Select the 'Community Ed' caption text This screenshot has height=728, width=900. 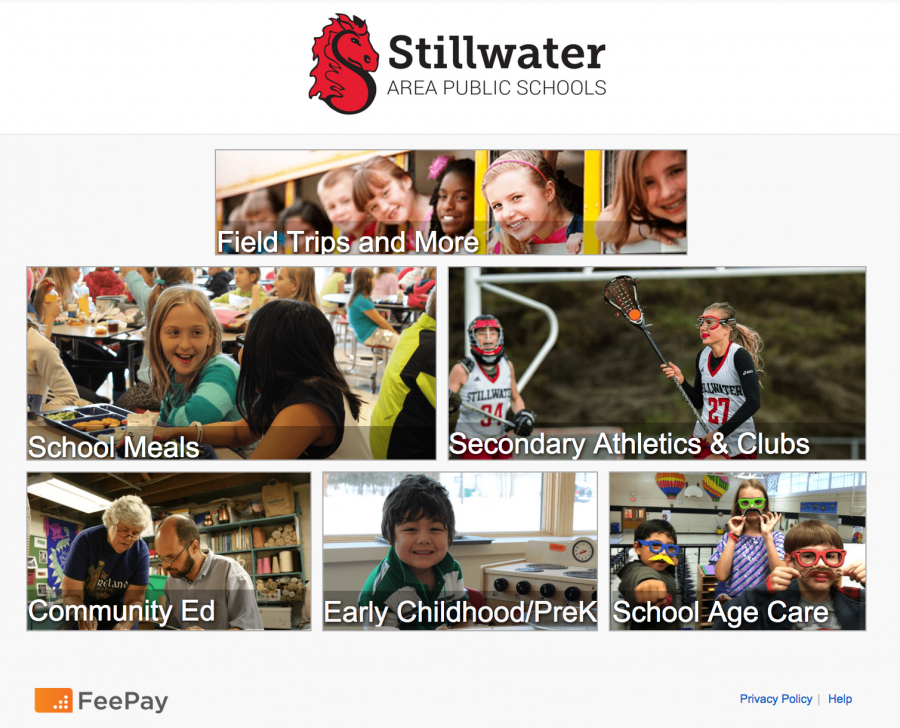pos(122,611)
